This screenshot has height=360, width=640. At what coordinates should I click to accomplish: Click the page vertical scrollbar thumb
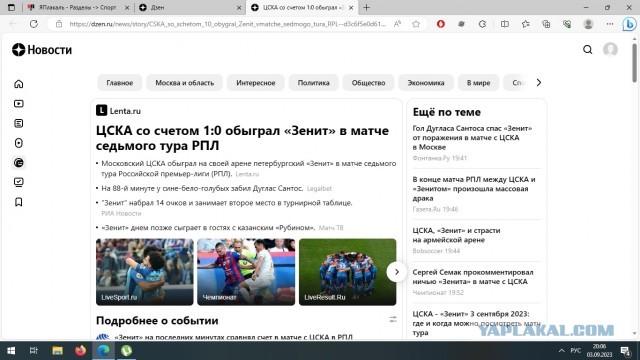point(634,62)
